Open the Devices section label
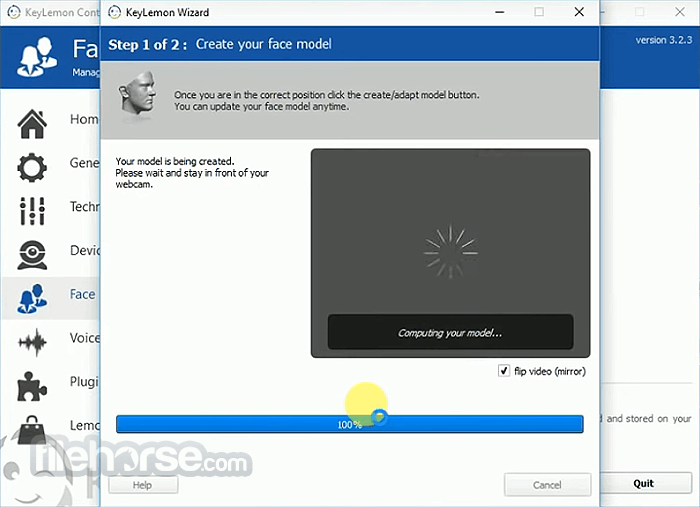The image size is (700, 507). click(x=85, y=250)
